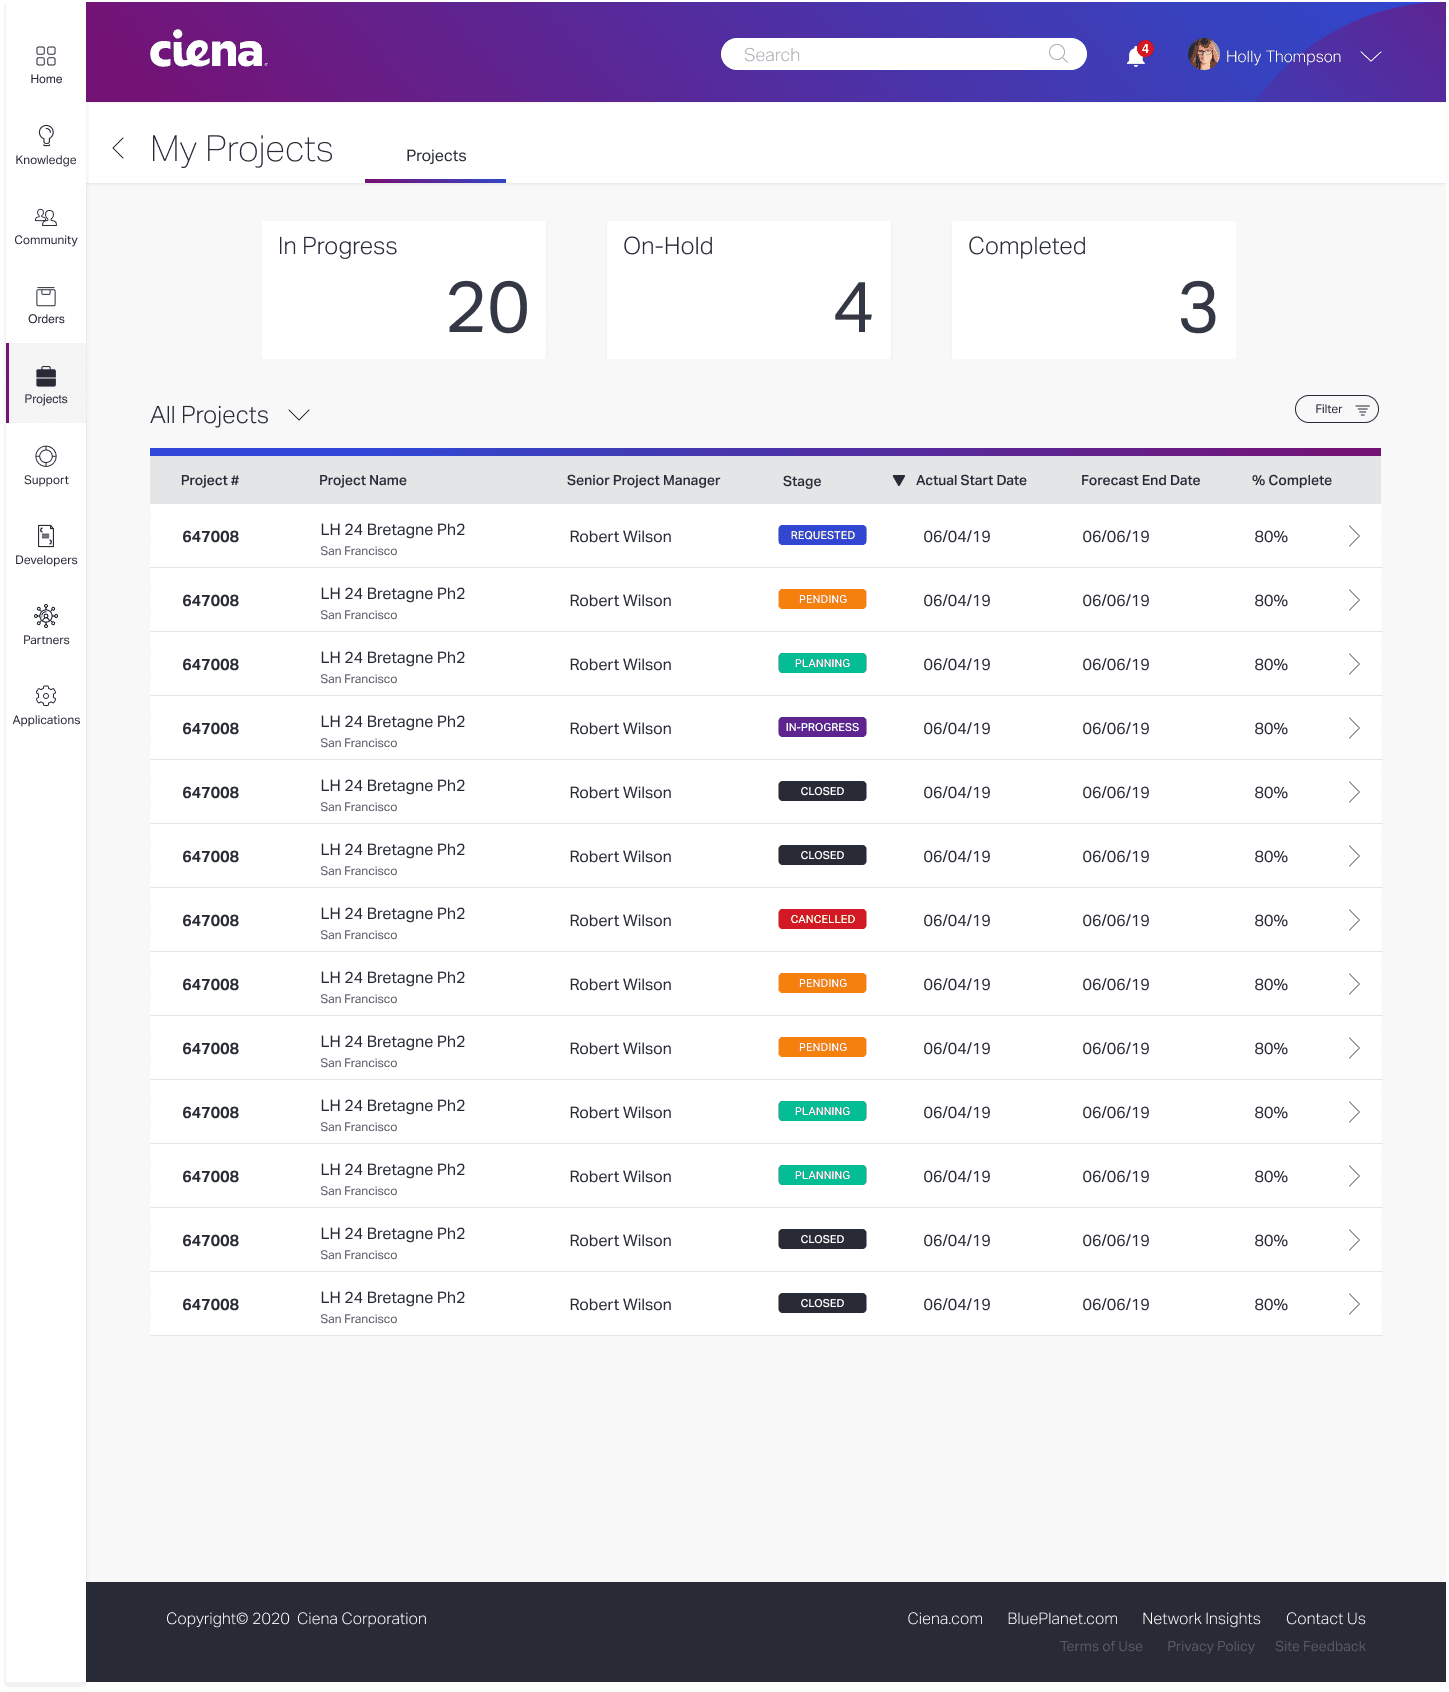Viewport: 1449px width, 1692px height.
Task: Sort by % Complete column
Action: 1292,481
